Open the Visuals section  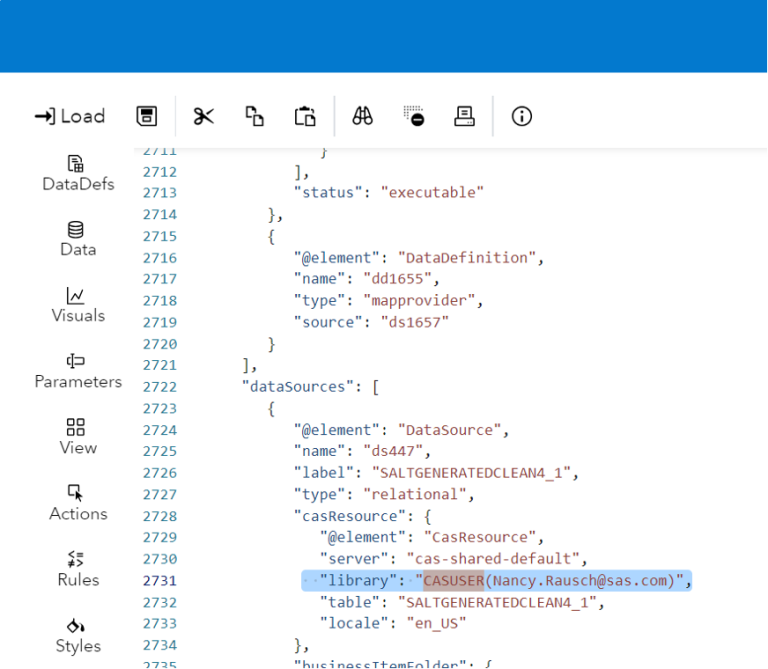[x=78, y=305]
